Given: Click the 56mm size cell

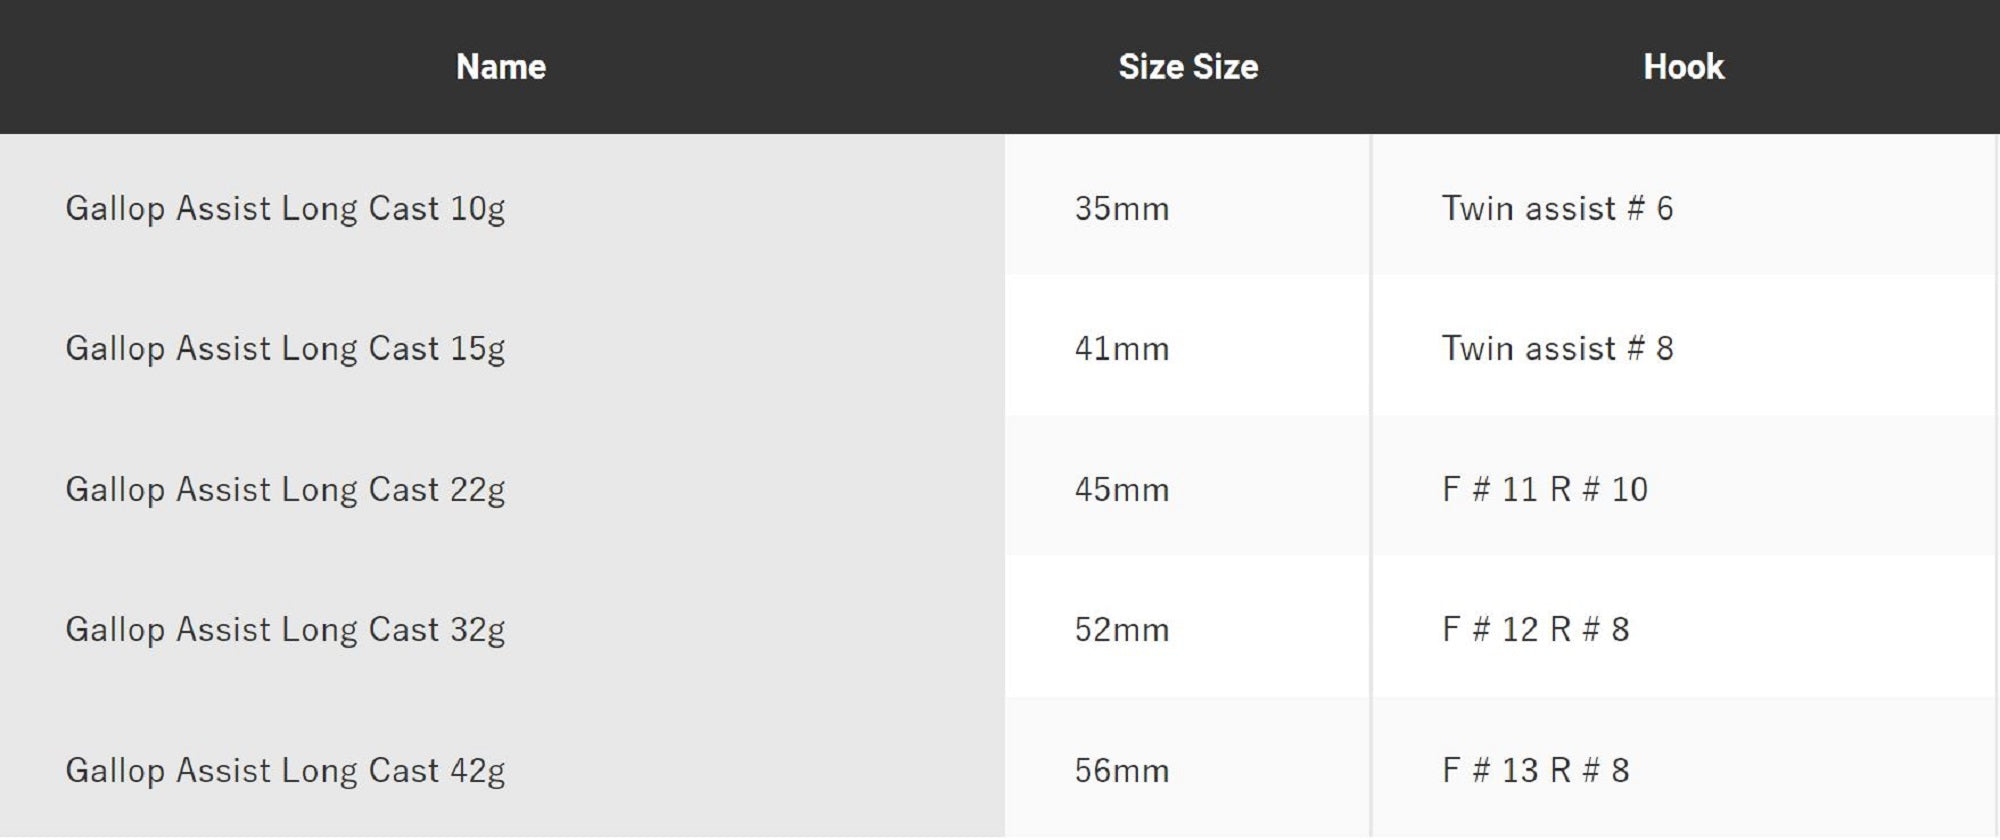Looking at the screenshot, I should (1122, 770).
